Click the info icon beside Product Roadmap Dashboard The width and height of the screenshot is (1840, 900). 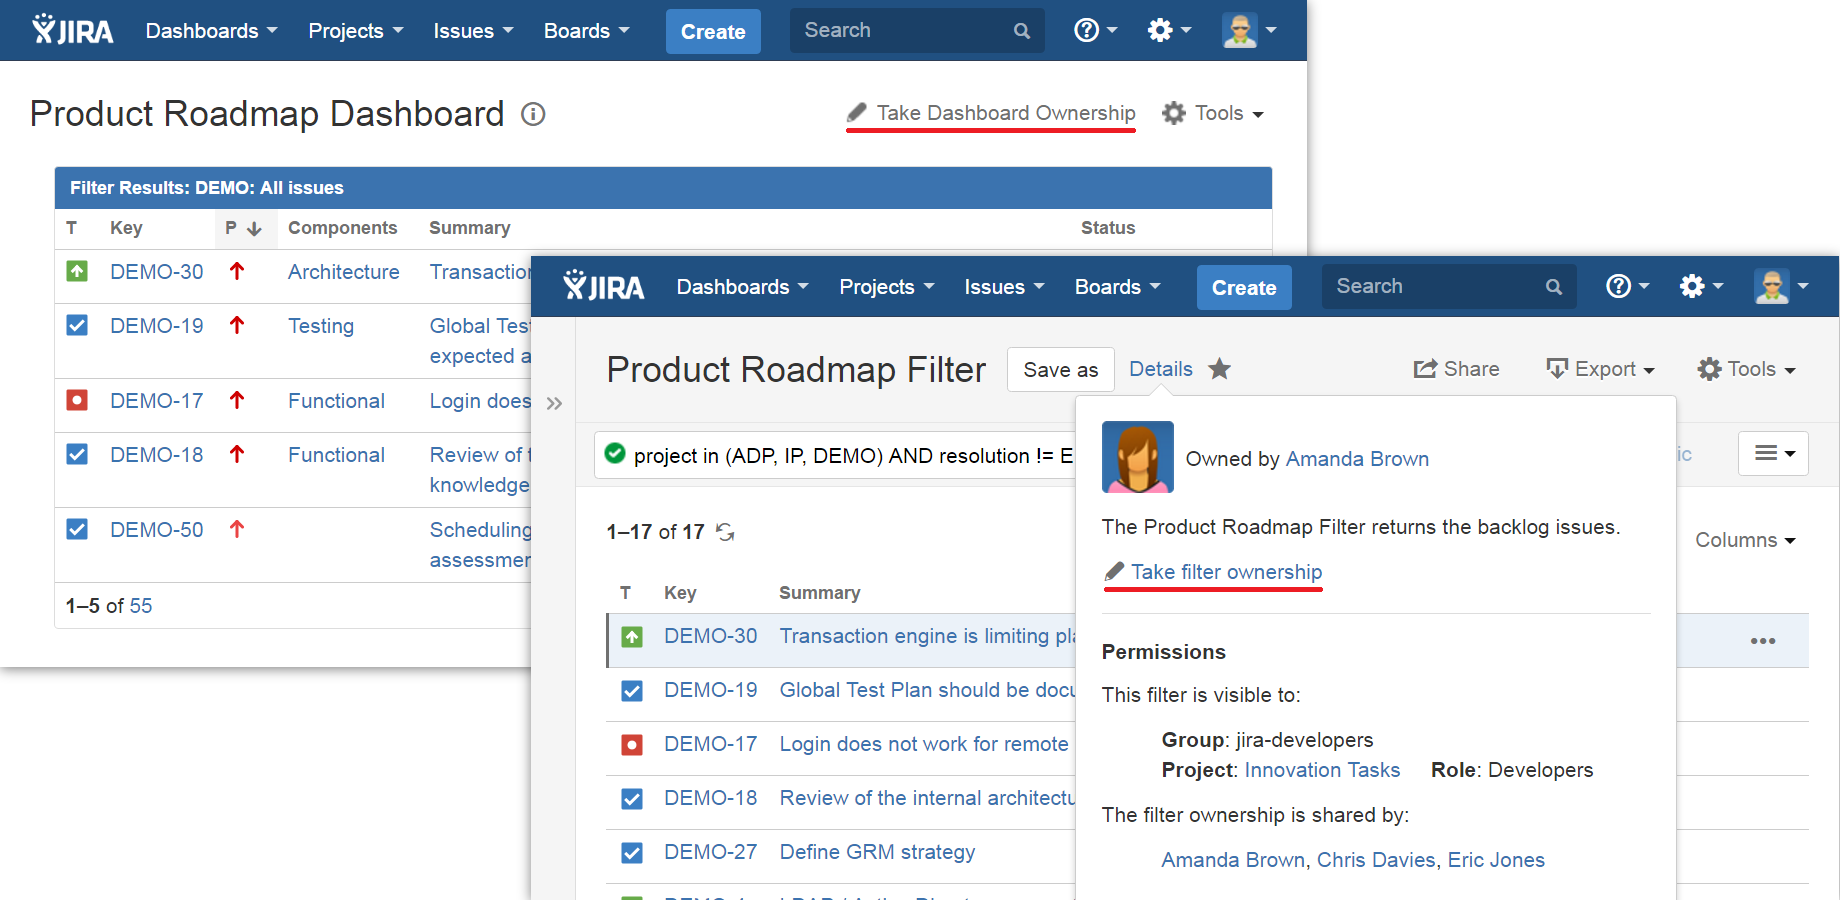point(533,114)
